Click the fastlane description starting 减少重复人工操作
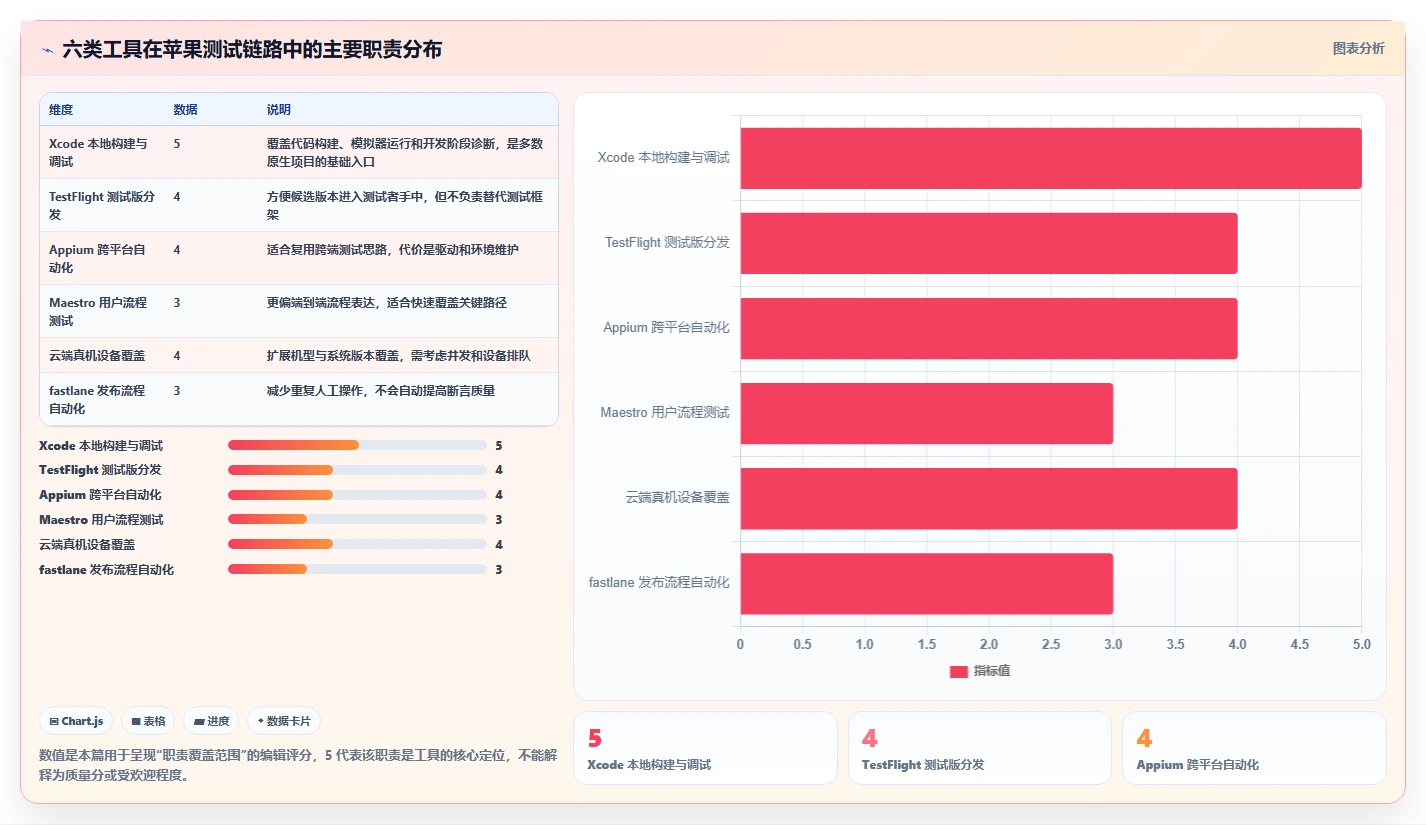Viewport: 1426px width, 825px height. tap(381, 390)
